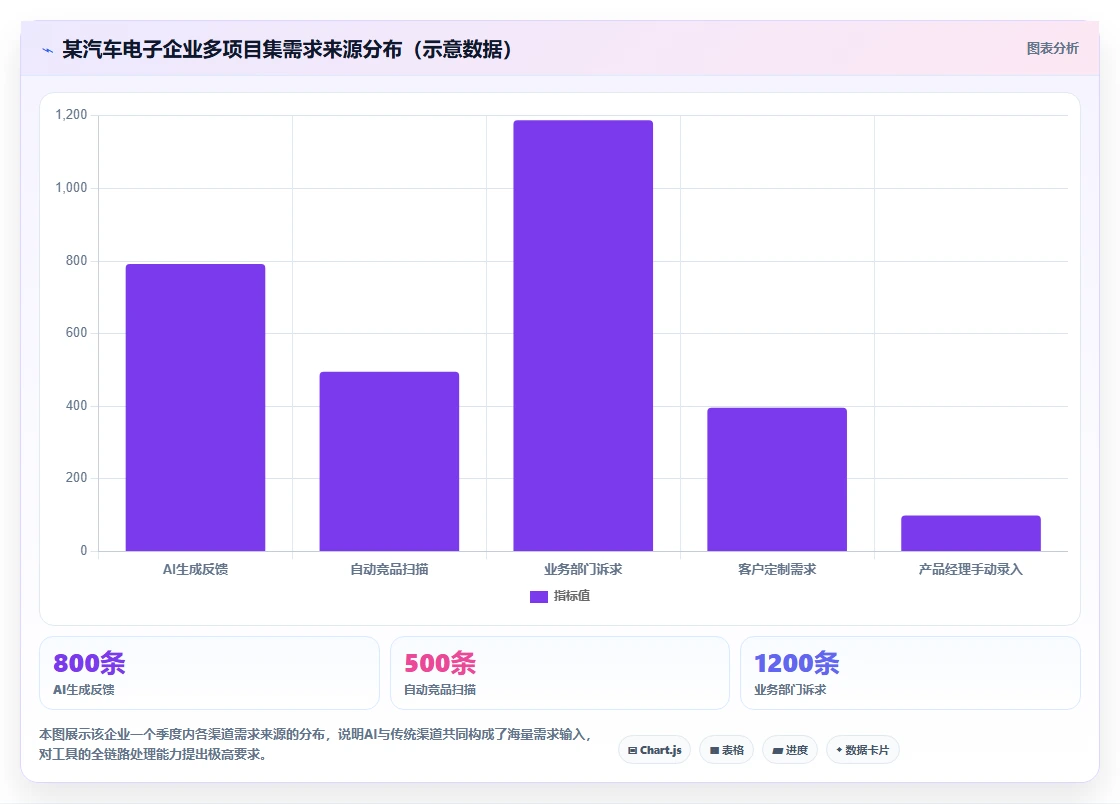Viewport: 1120px width, 804px height.
Task: Click the 产品经理手动录入 x-axis label
Action: [x=971, y=569]
